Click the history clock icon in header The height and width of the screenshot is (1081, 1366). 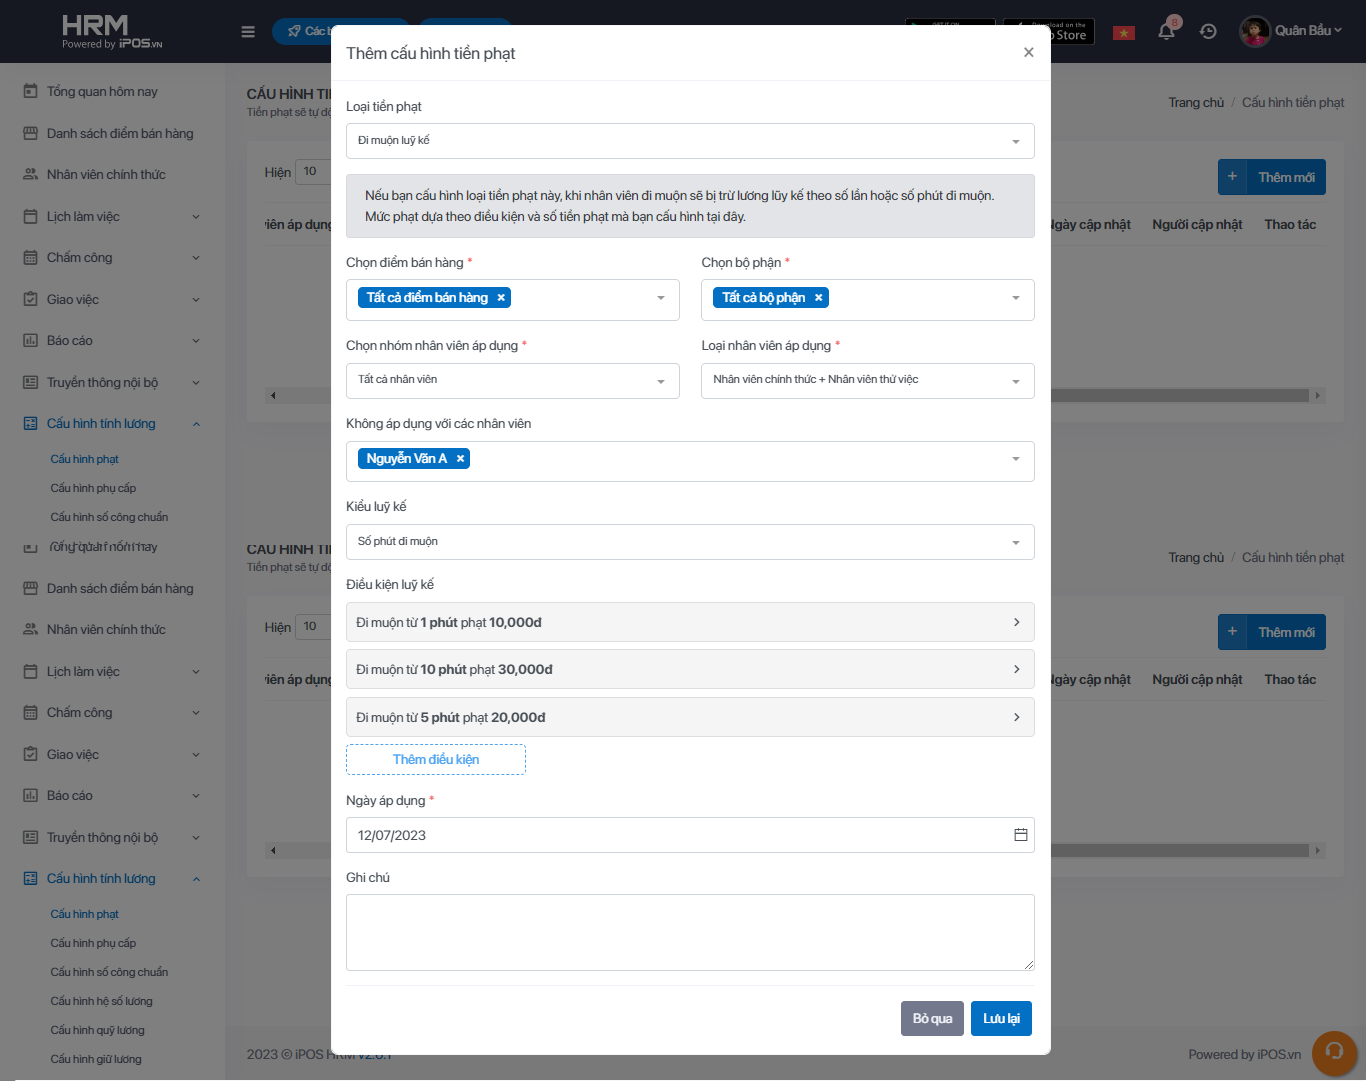(1208, 31)
